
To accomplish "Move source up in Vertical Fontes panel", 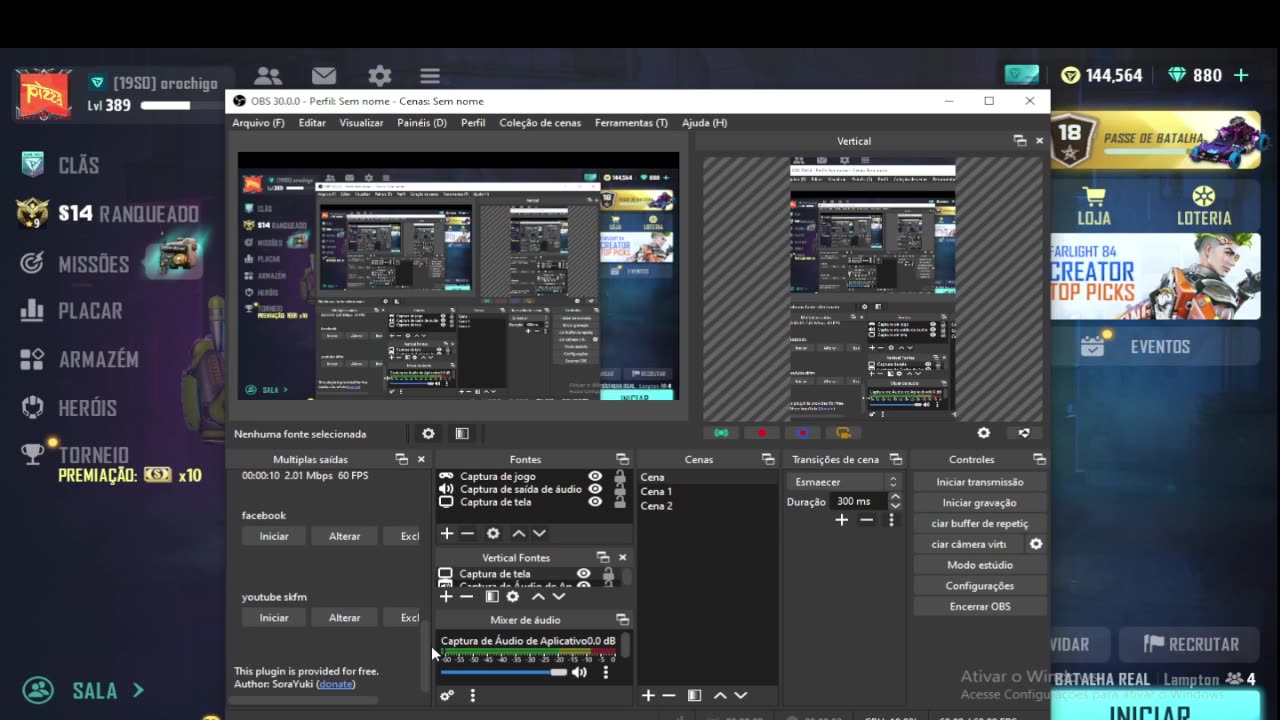I will pyautogui.click(x=538, y=596).
